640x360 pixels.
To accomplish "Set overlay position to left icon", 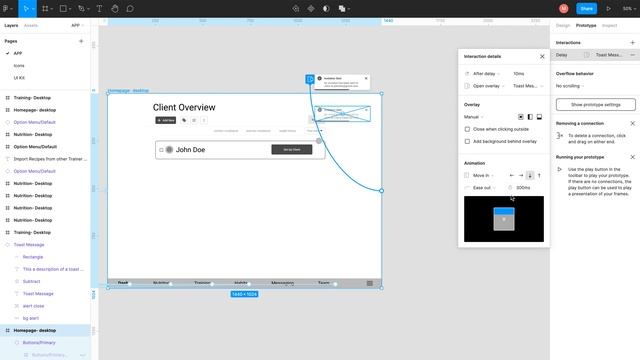I will tap(530, 117).
